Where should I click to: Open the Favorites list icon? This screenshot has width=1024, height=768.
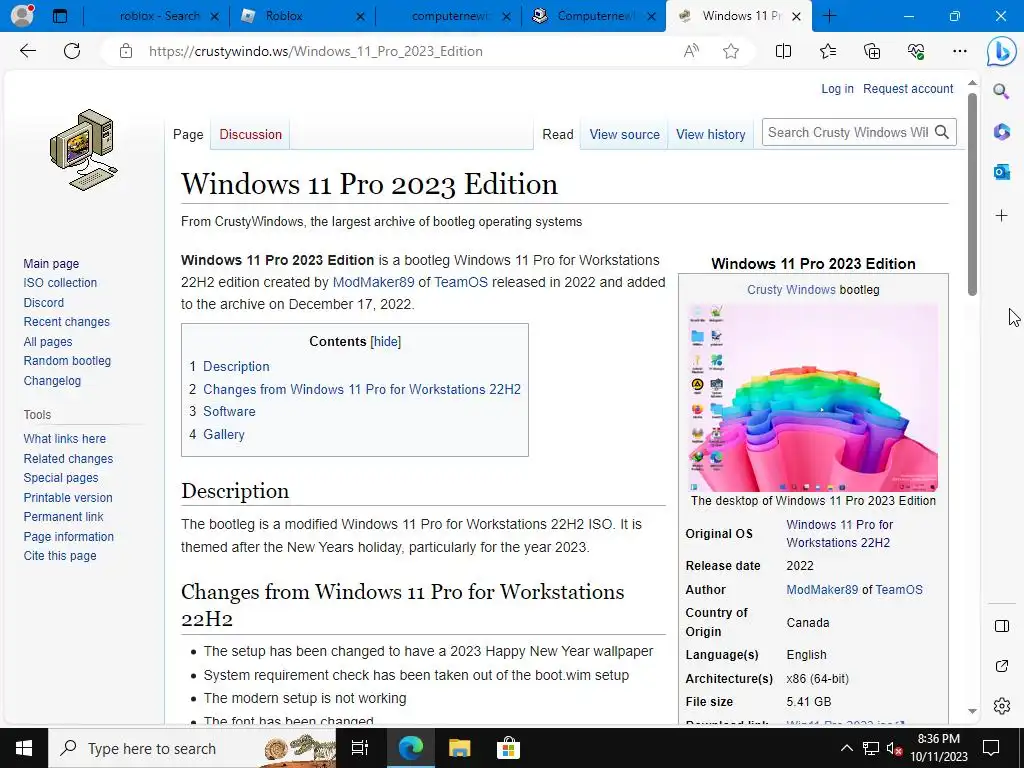pos(827,51)
